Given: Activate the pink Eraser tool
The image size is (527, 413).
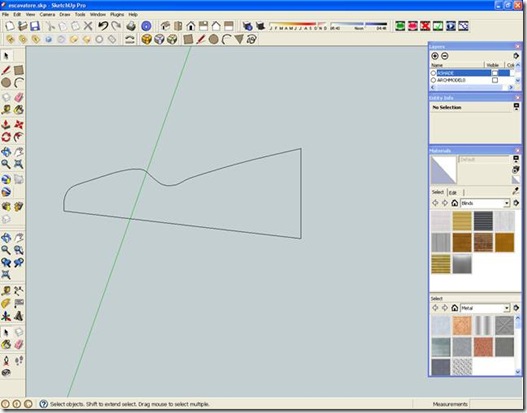Looking at the screenshot, I should [19, 97].
